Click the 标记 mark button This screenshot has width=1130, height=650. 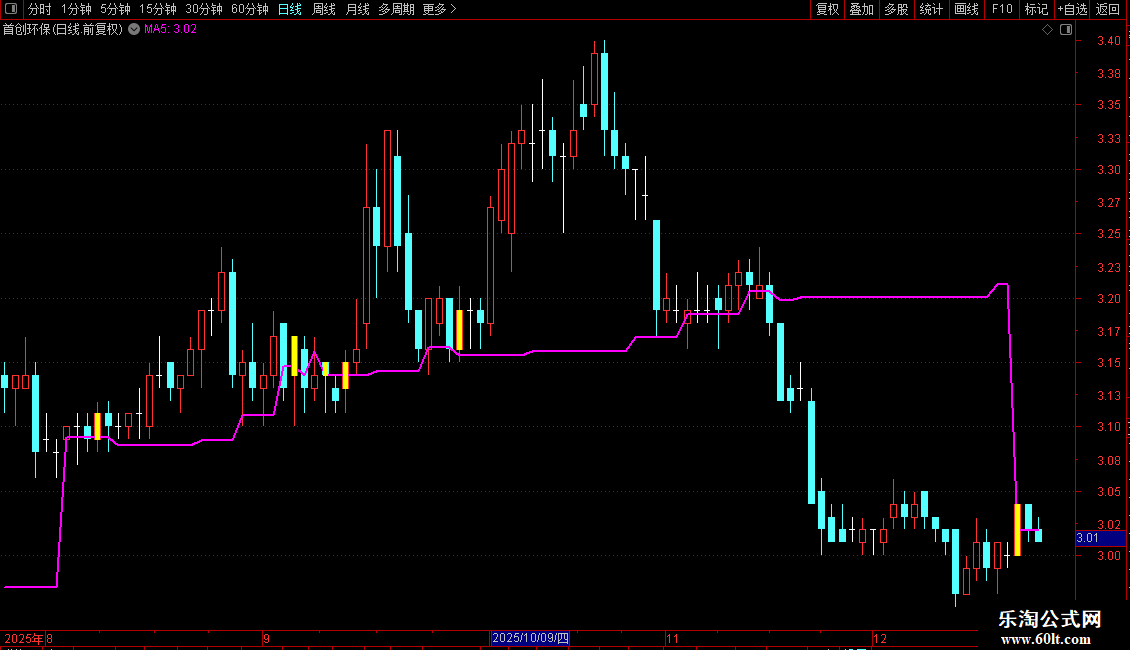tap(1036, 9)
